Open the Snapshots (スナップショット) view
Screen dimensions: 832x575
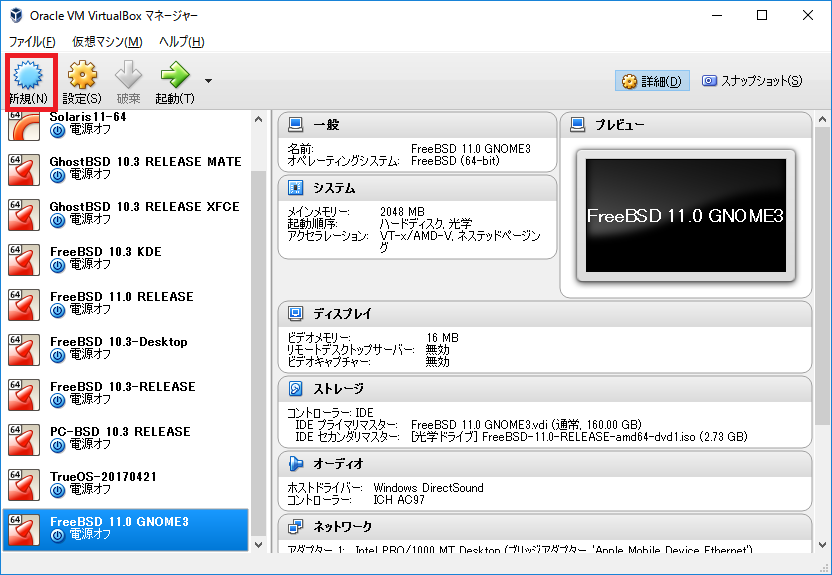click(x=752, y=81)
